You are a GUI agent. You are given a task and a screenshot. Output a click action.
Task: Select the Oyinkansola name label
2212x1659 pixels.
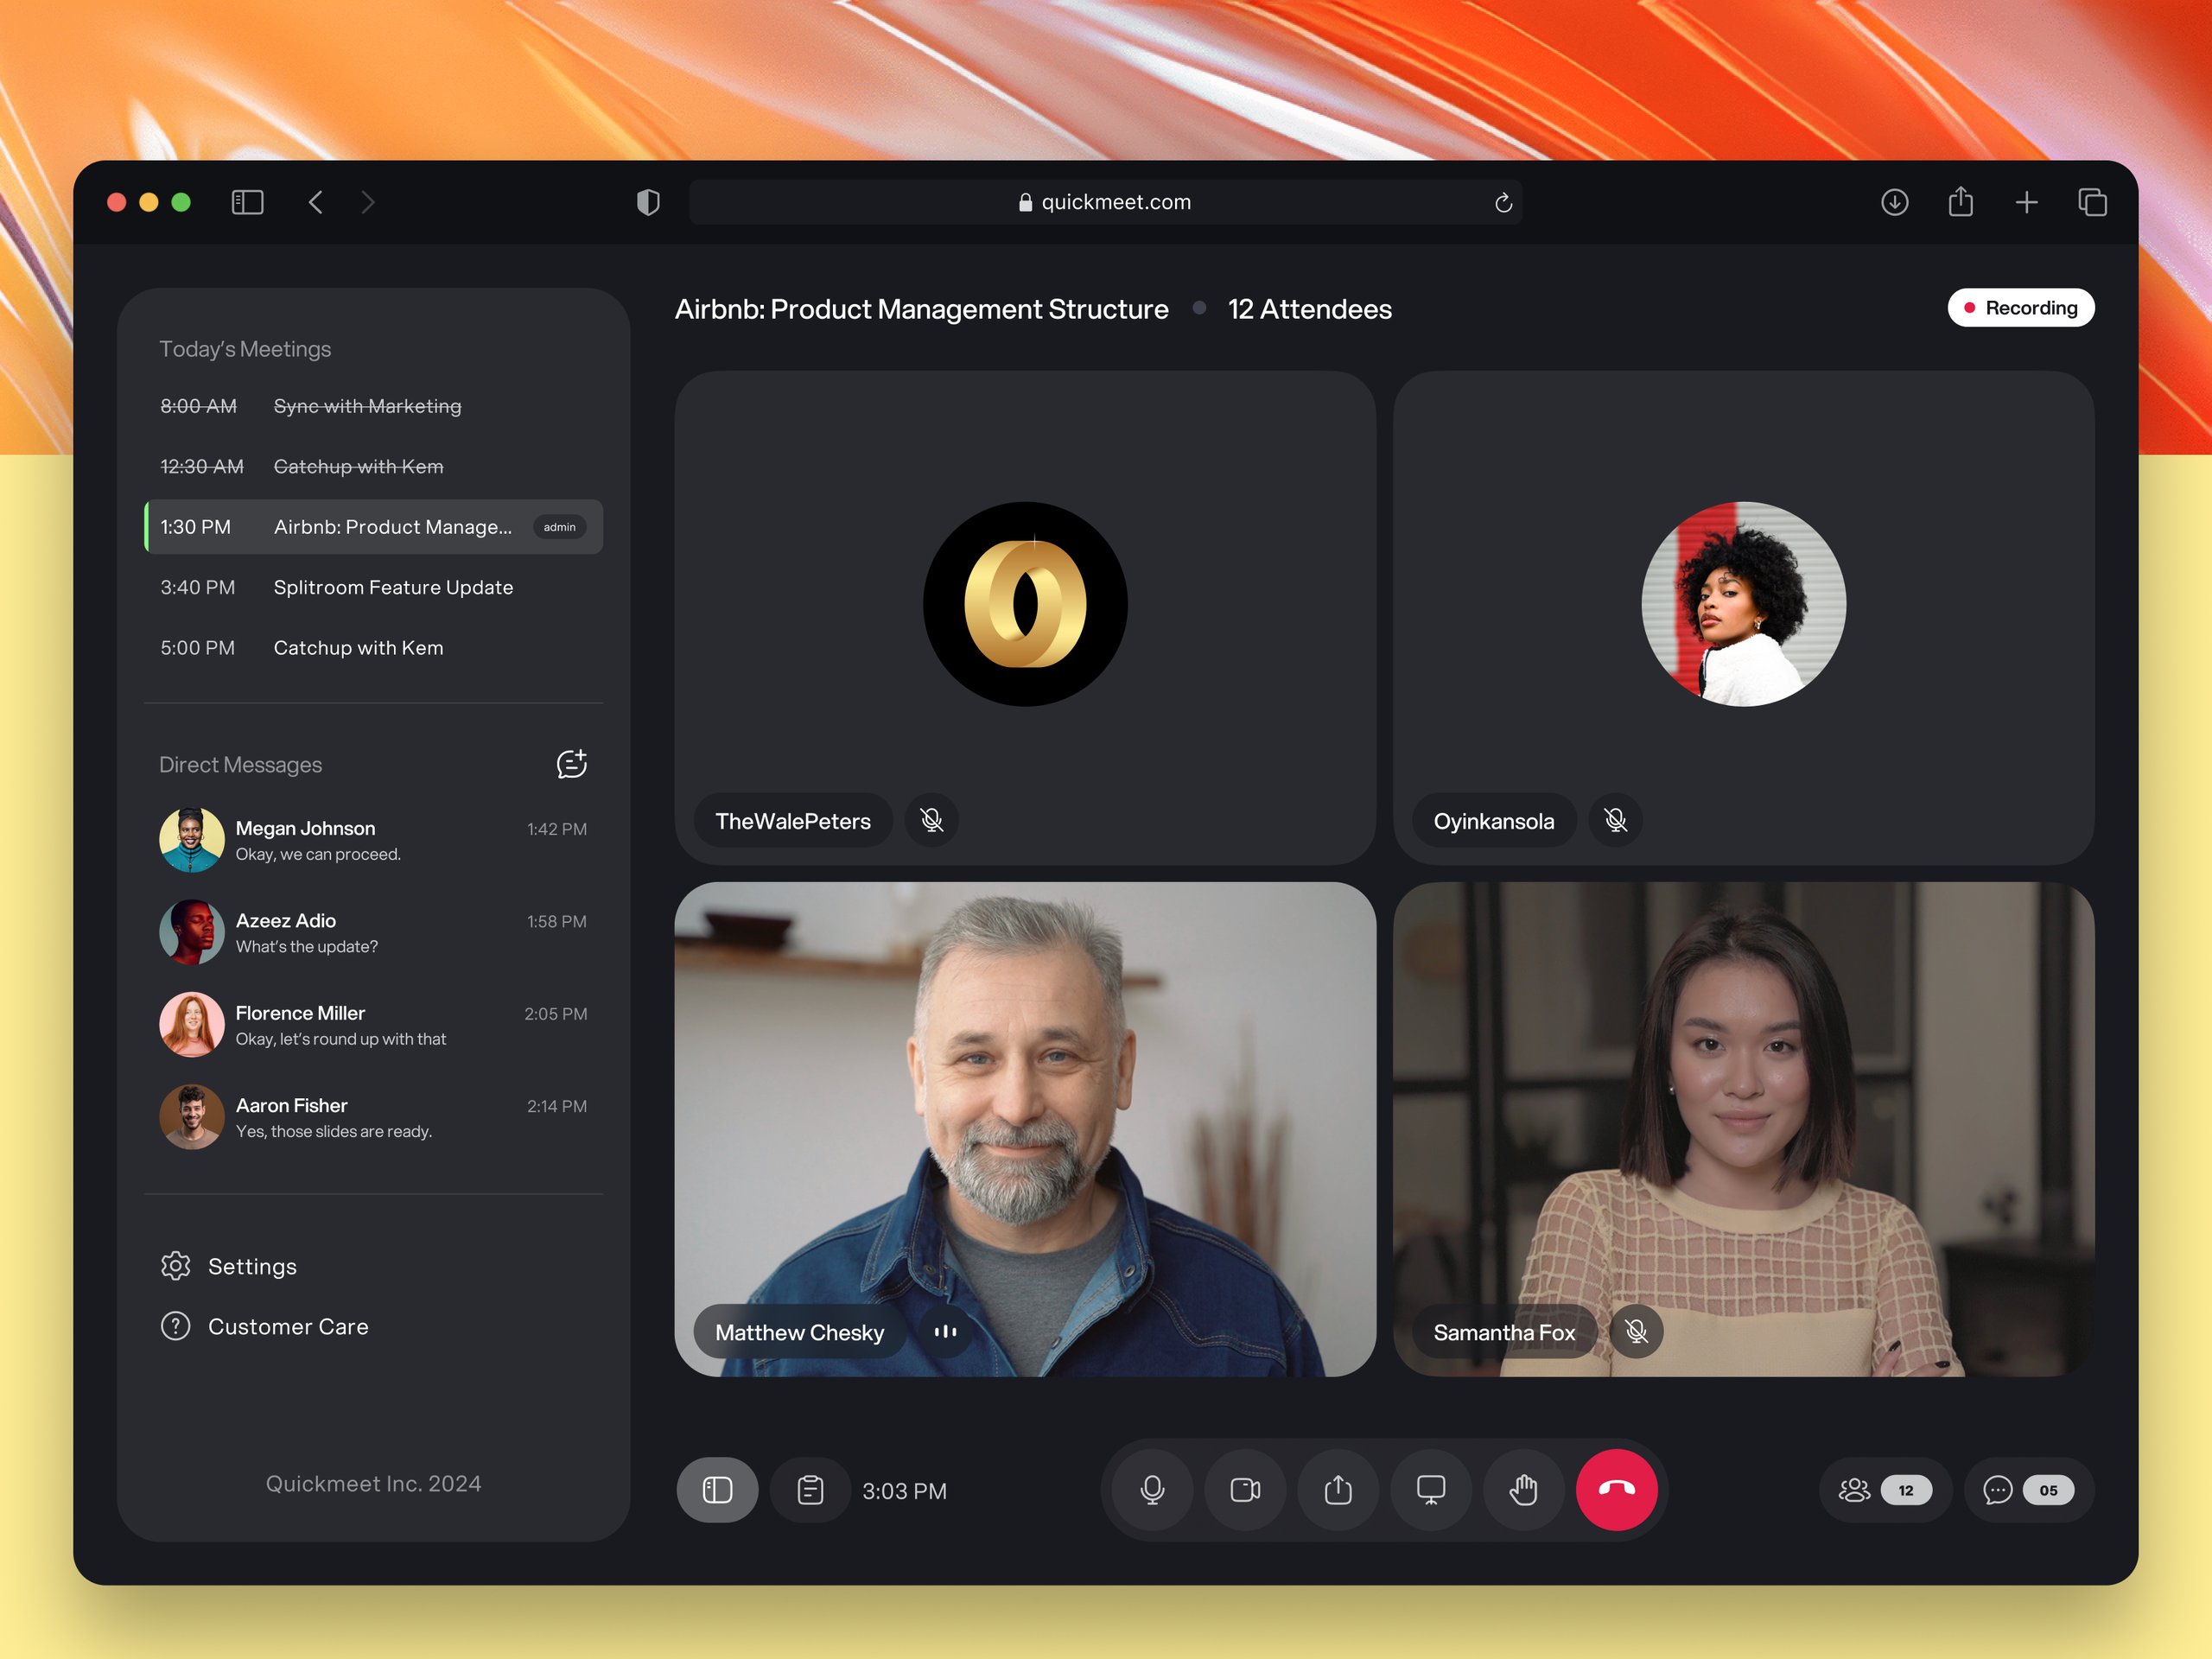pyautogui.click(x=1494, y=820)
